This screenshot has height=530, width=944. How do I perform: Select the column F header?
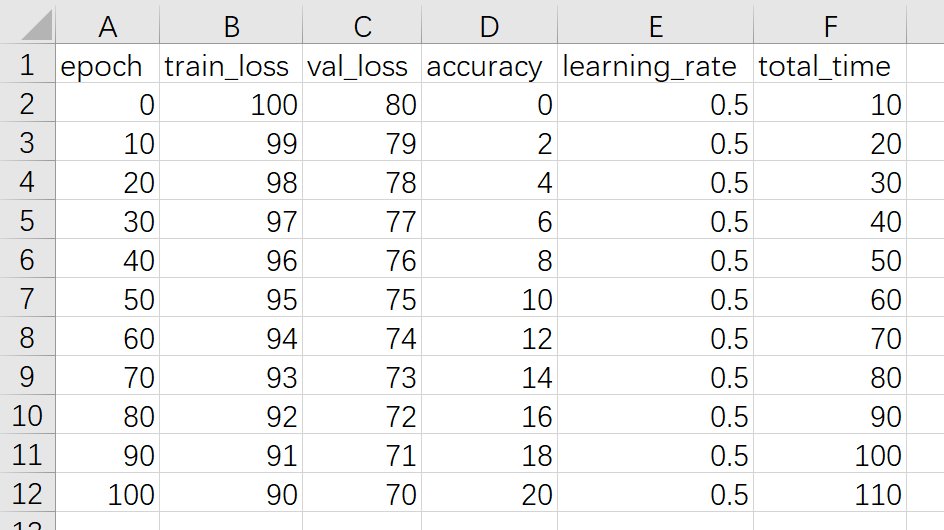(x=829, y=25)
